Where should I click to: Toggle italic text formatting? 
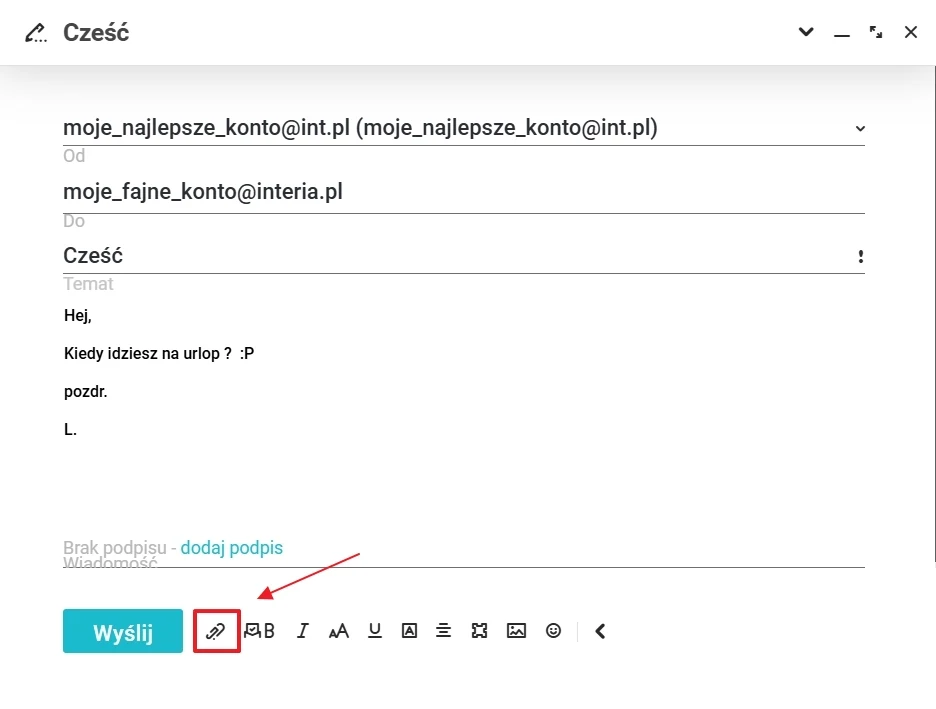pyautogui.click(x=303, y=631)
